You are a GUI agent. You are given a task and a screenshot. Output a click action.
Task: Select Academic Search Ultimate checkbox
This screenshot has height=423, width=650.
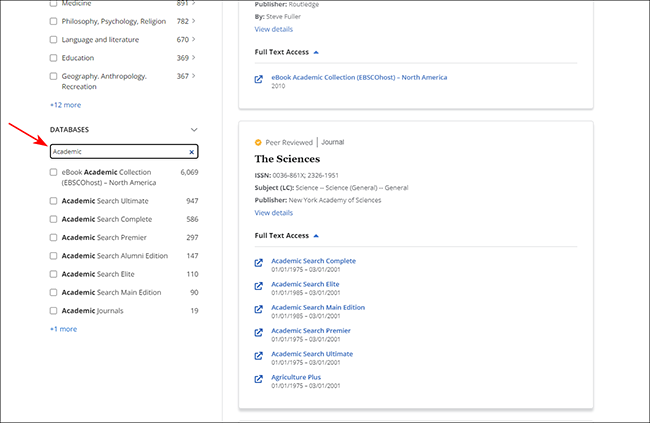point(53,201)
